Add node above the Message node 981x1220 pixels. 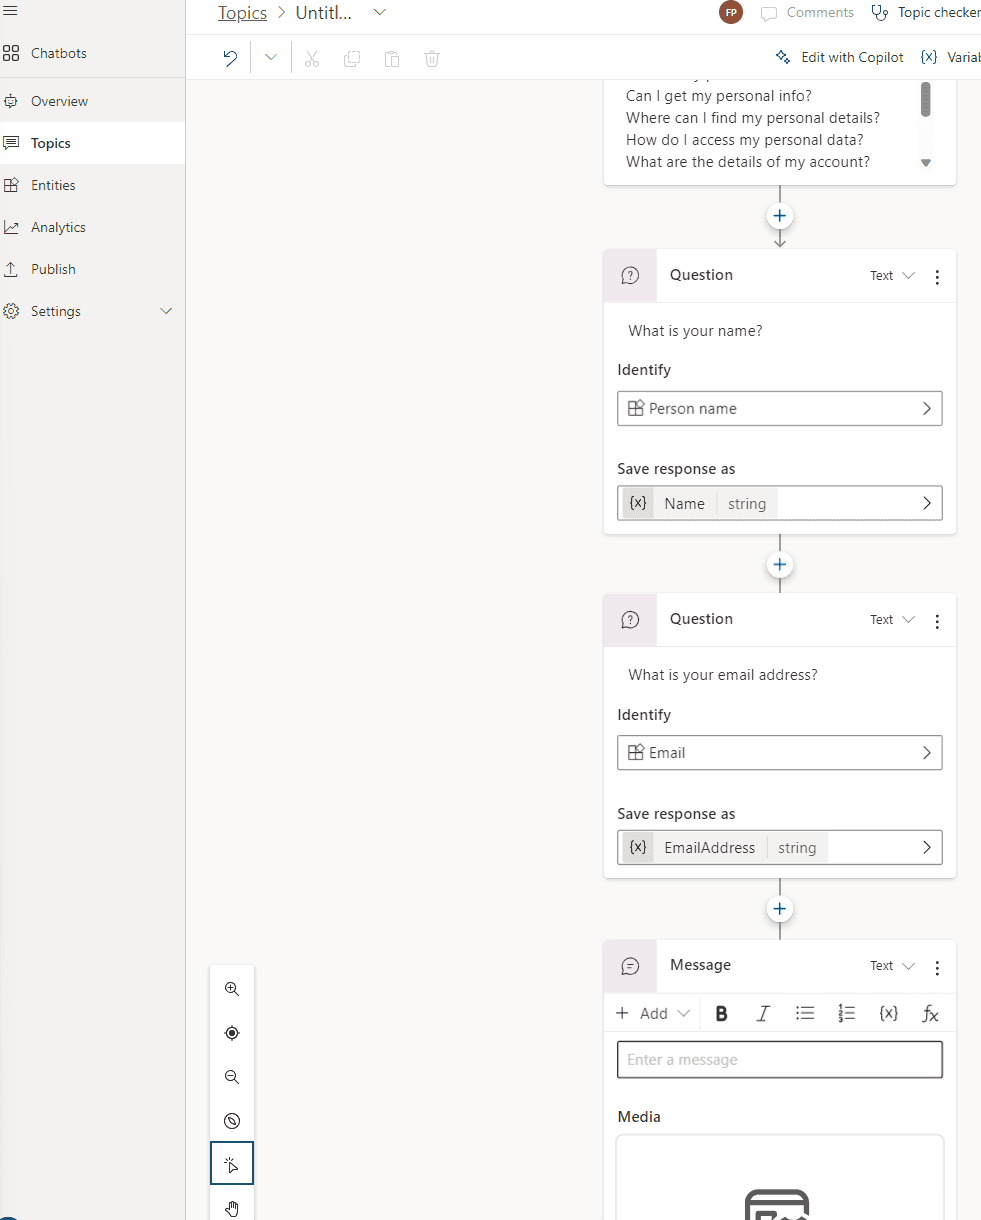click(x=780, y=909)
